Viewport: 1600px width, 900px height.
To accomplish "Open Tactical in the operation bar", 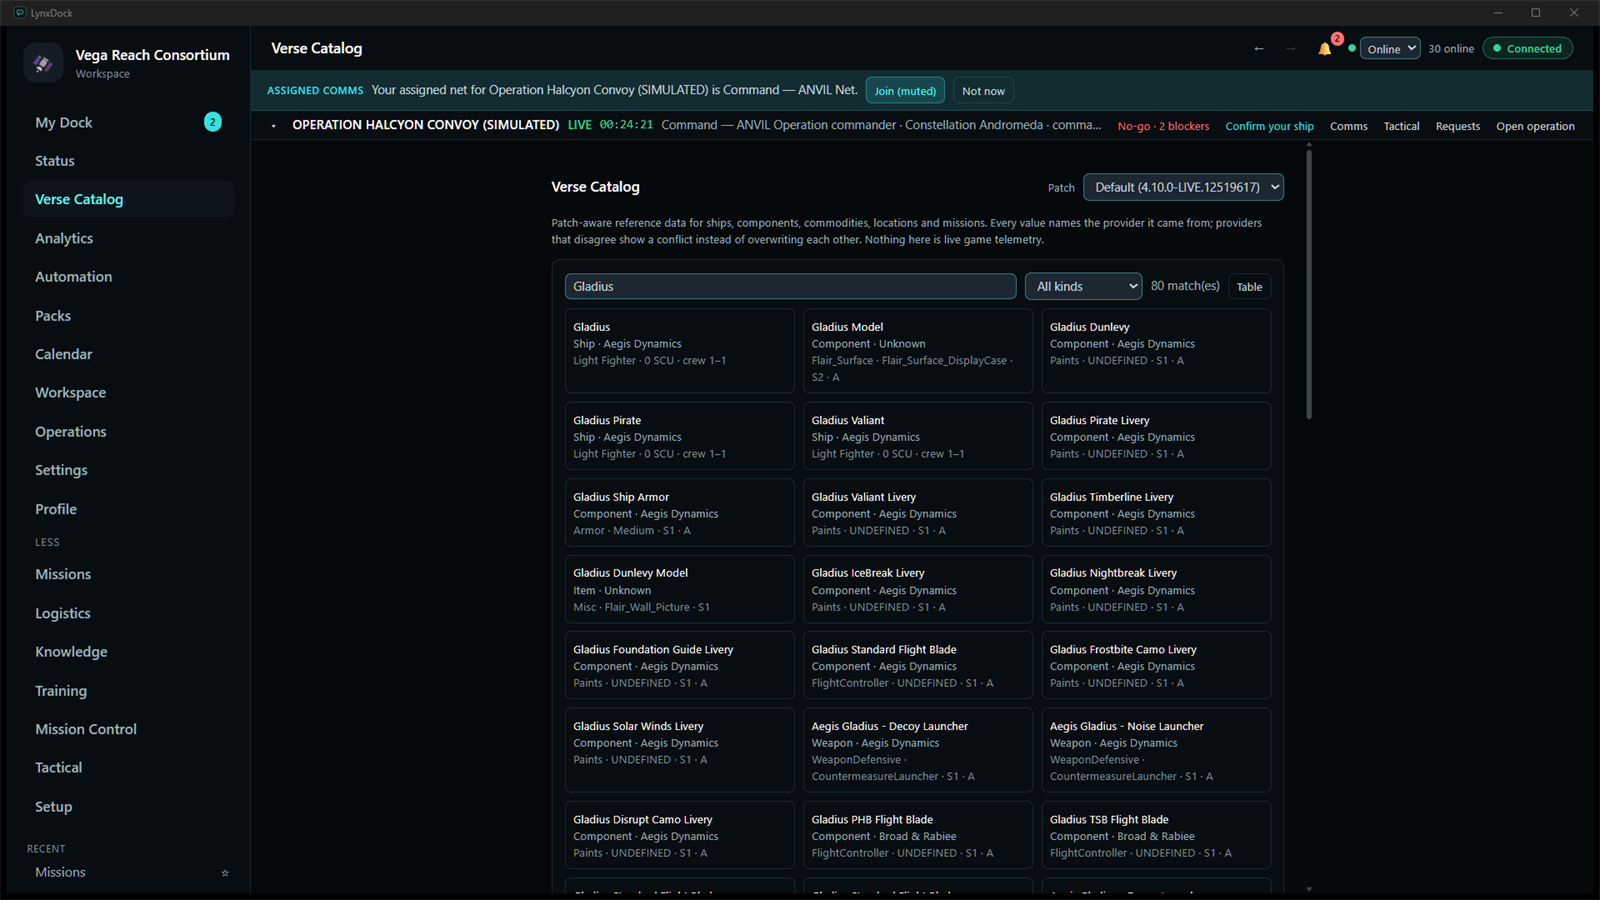I will point(1401,126).
